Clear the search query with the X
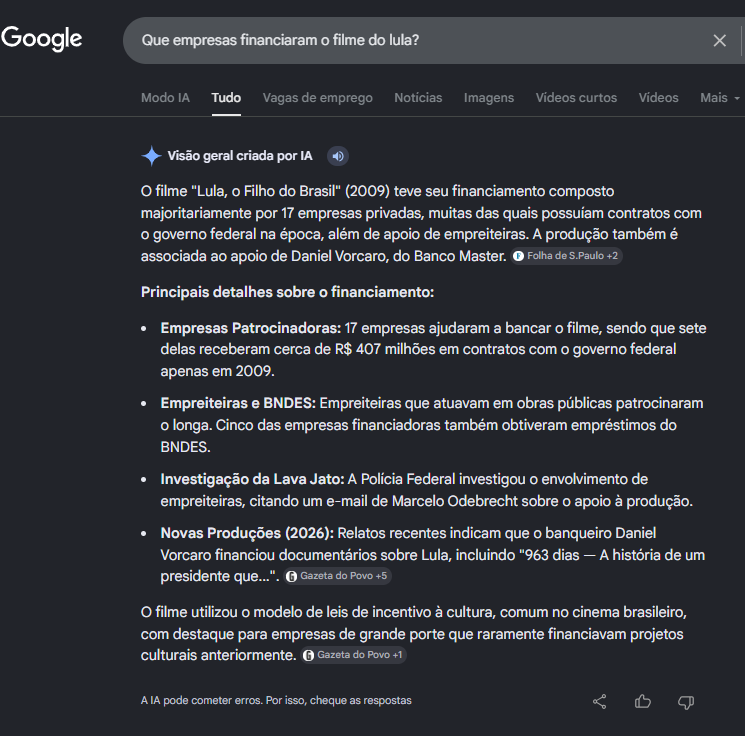The width and height of the screenshot is (745, 736). [719, 40]
